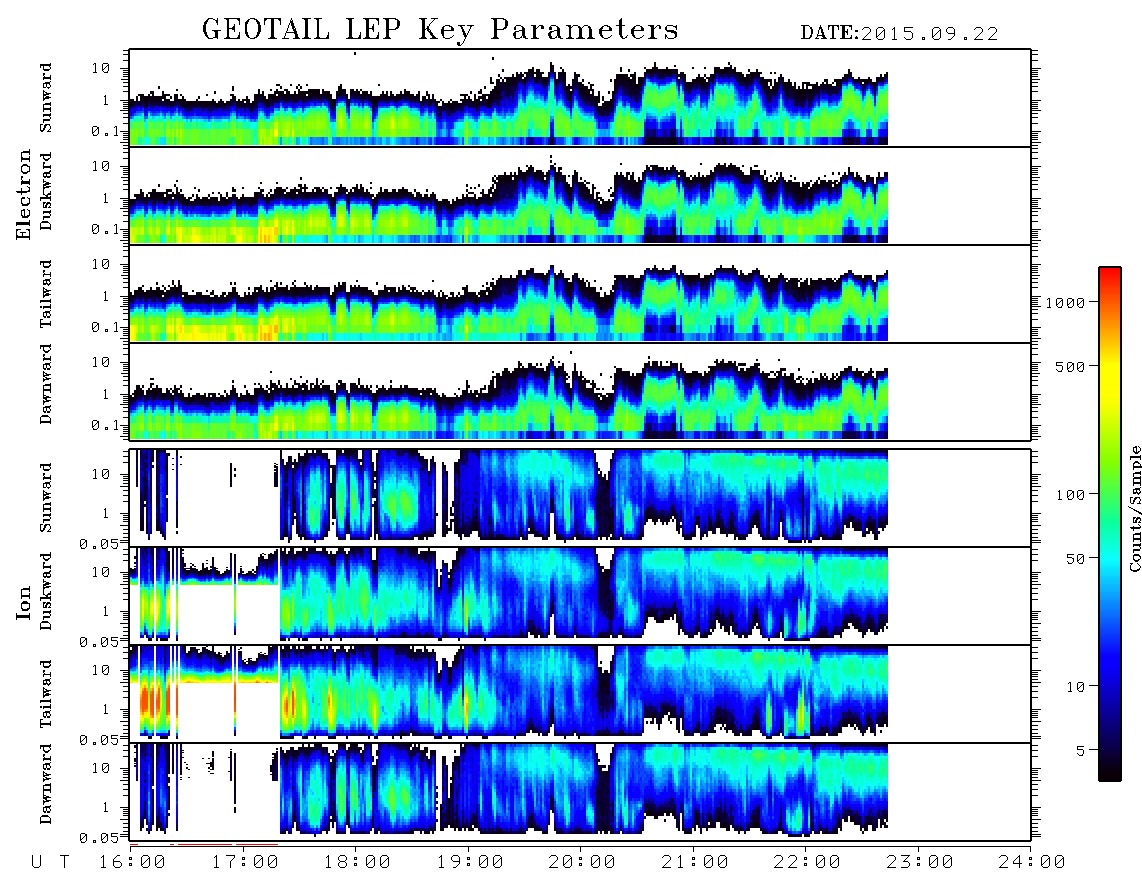Click the 23:00 time tick label
Viewport: 1142px width, 880px height.
pyautogui.click(x=919, y=863)
